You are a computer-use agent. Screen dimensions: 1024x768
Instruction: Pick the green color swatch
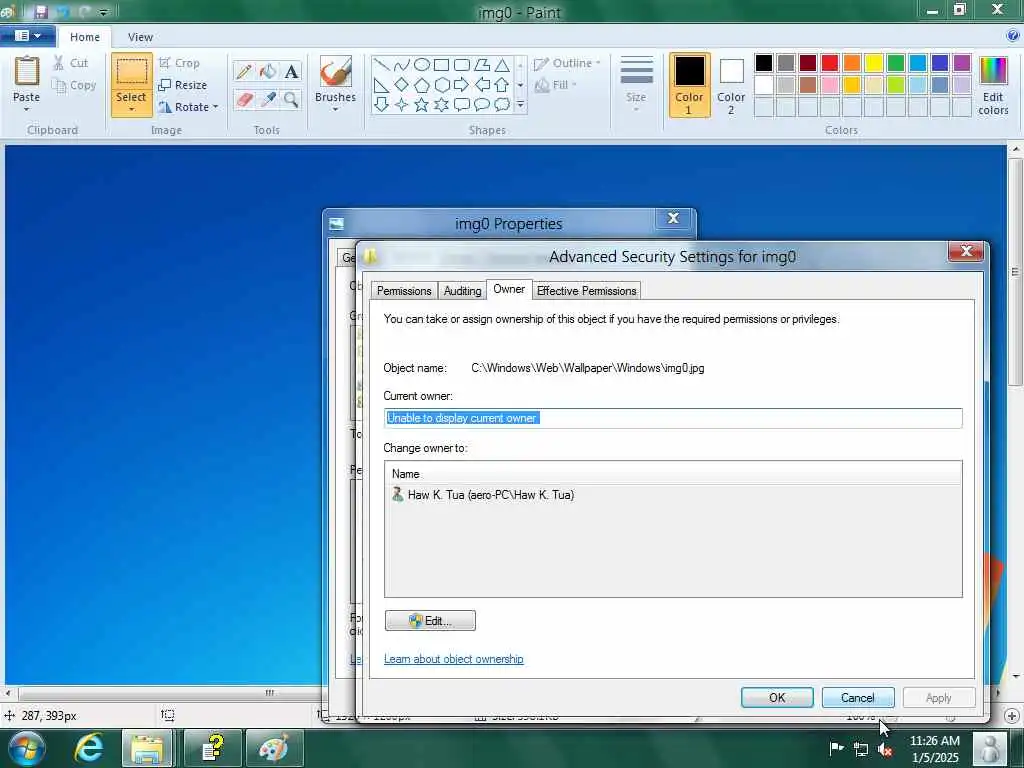[x=896, y=63]
